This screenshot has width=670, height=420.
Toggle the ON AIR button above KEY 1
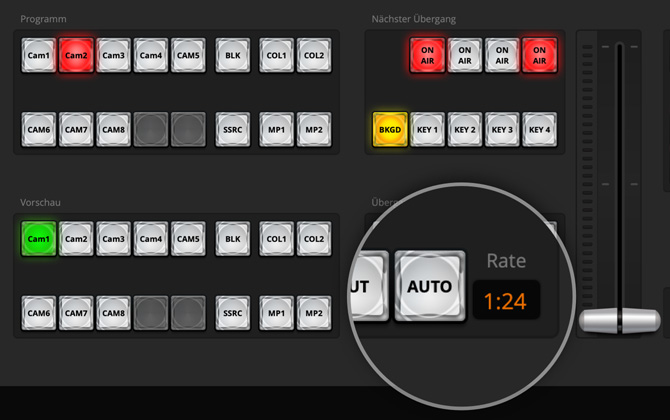coord(427,54)
